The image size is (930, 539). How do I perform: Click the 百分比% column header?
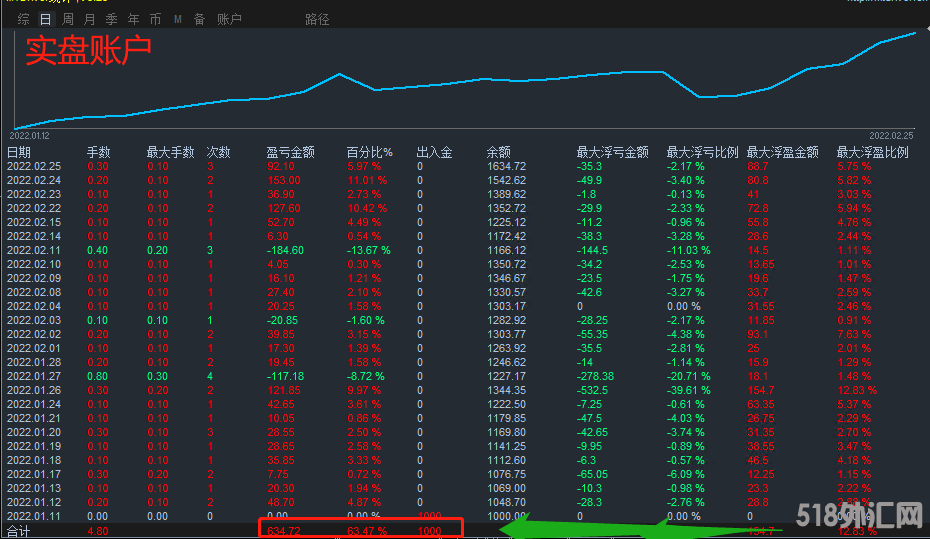pyautogui.click(x=369, y=153)
